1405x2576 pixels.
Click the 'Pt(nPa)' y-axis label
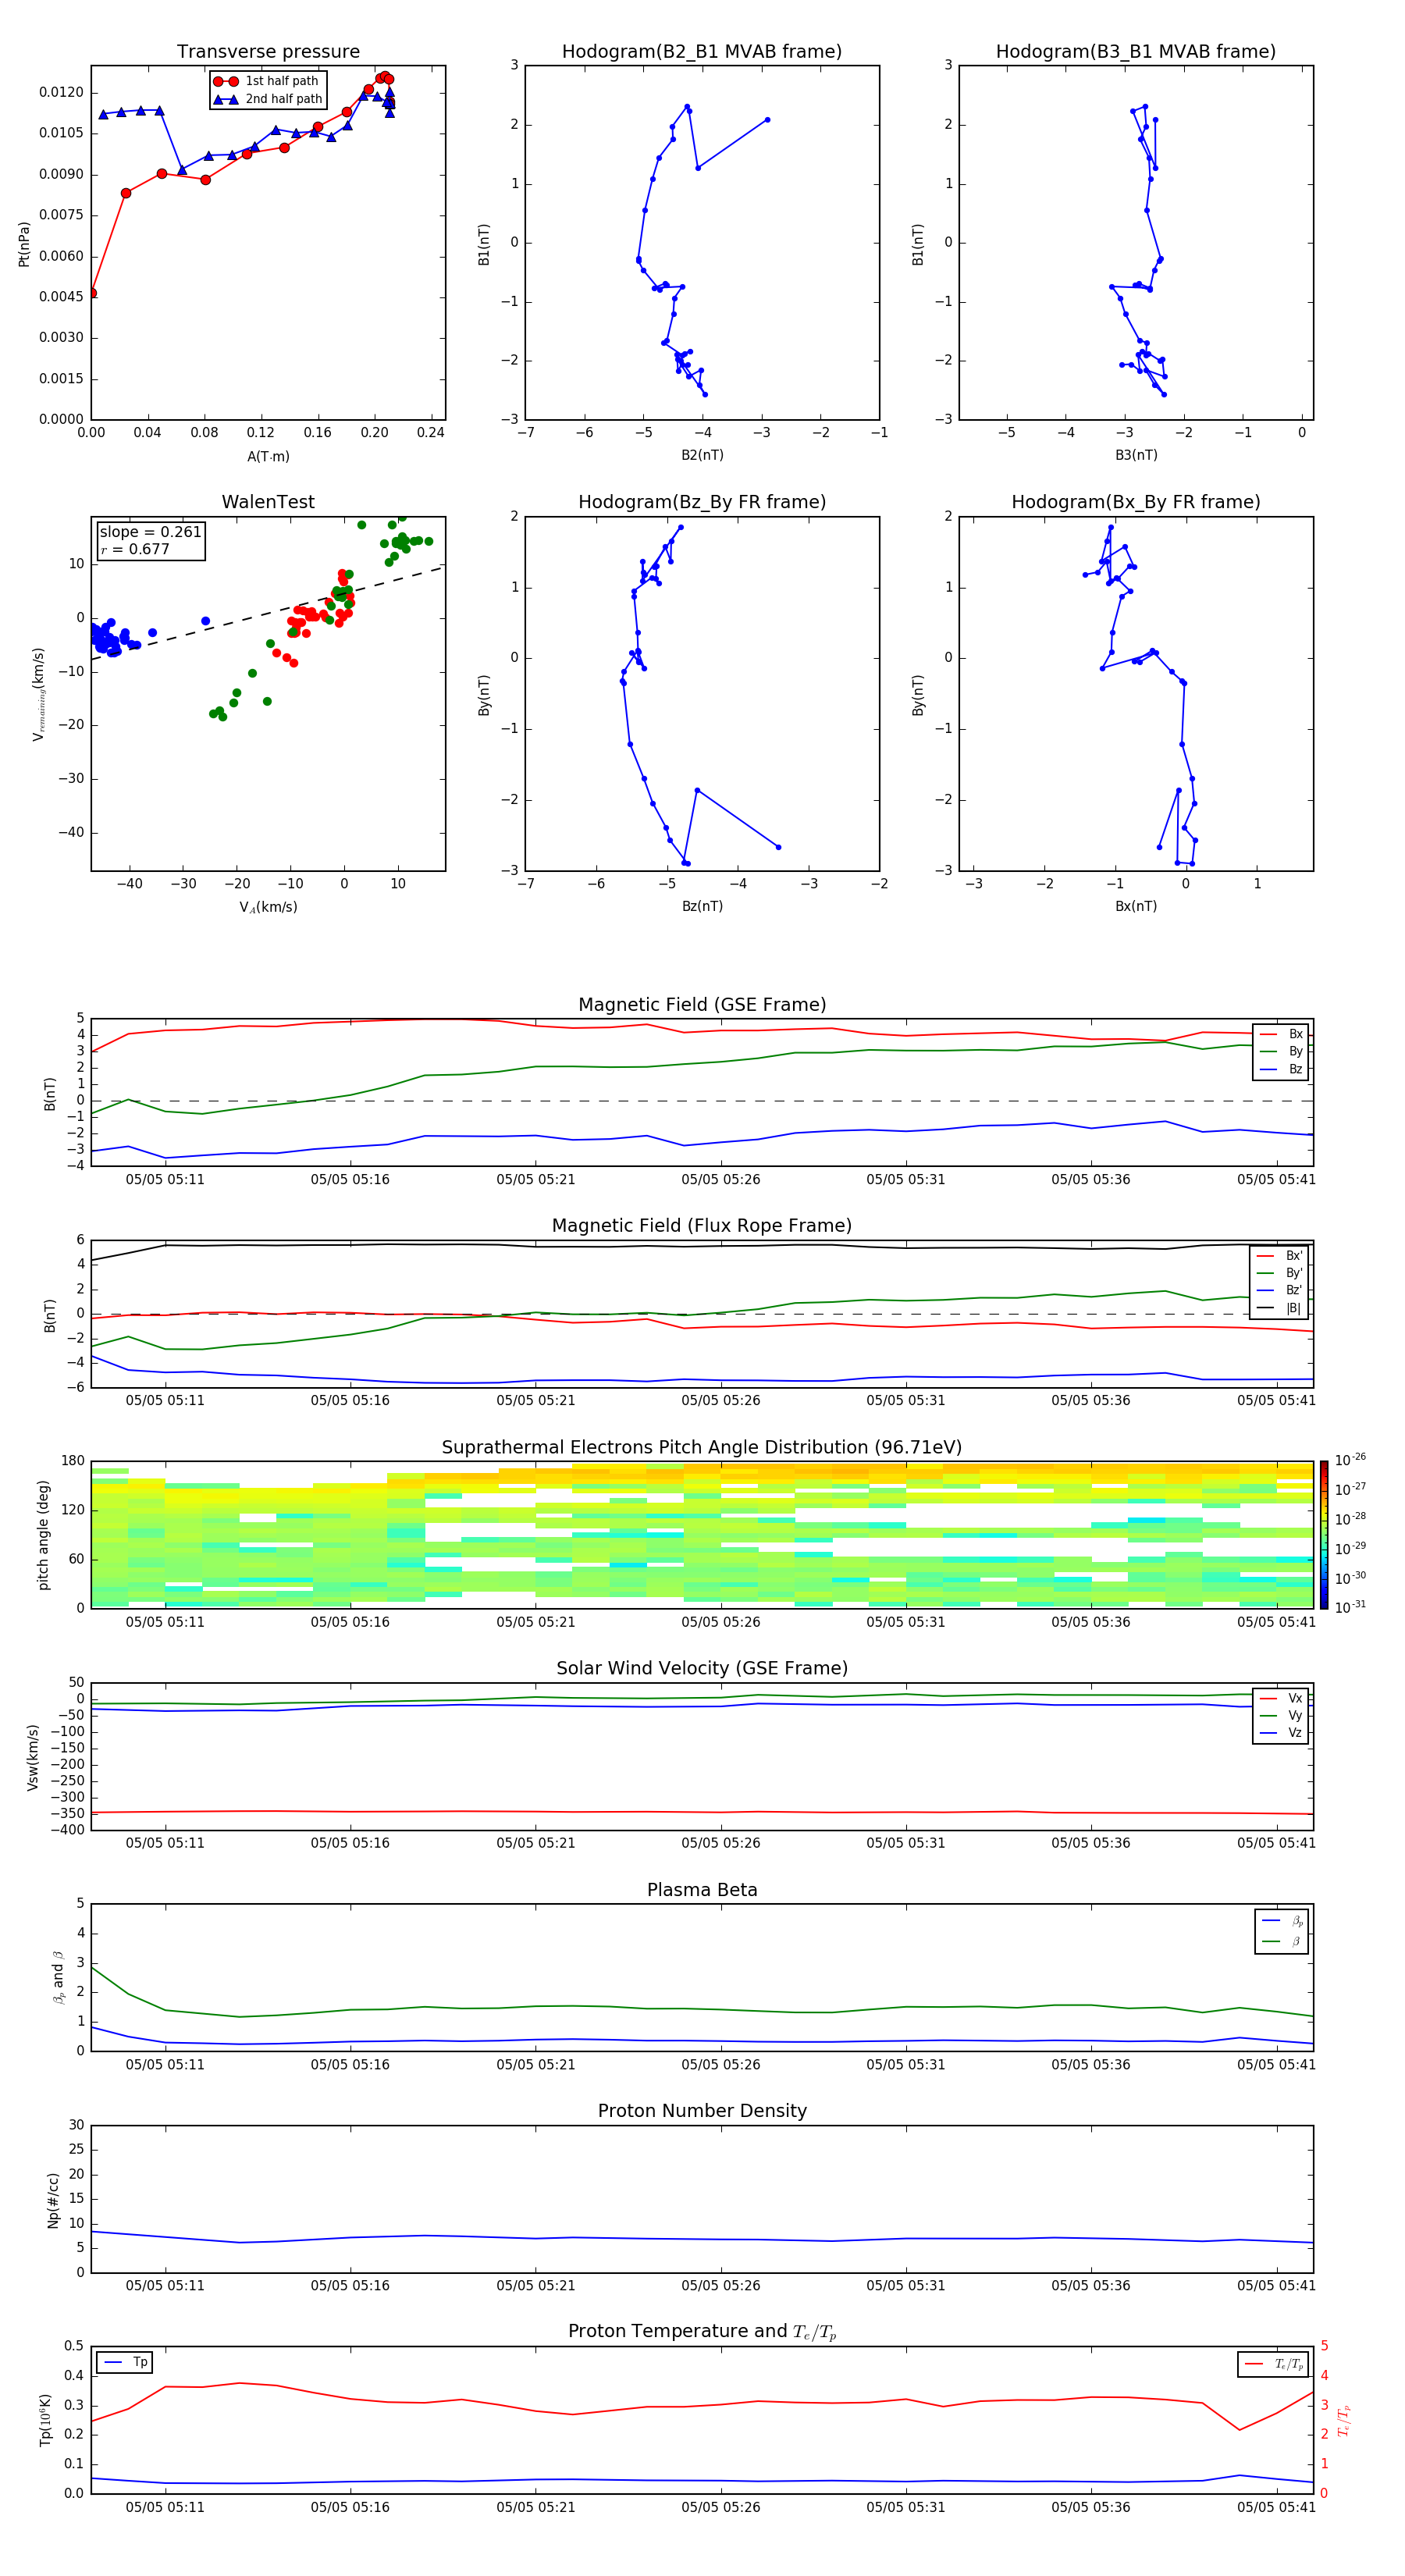(x=24, y=243)
